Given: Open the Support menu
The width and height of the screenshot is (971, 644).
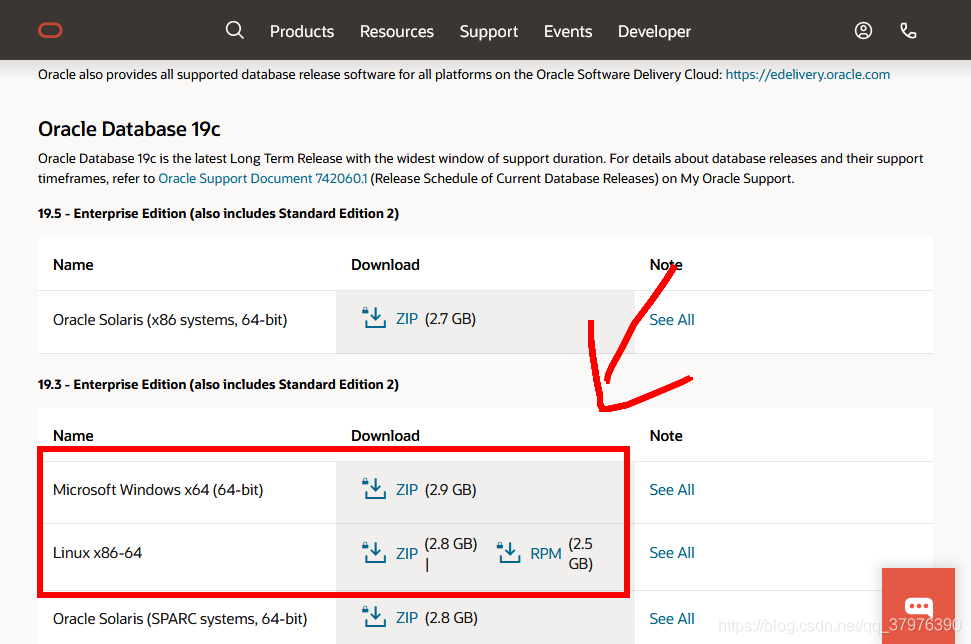Looking at the screenshot, I should pyautogui.click(x=489, y=32).
